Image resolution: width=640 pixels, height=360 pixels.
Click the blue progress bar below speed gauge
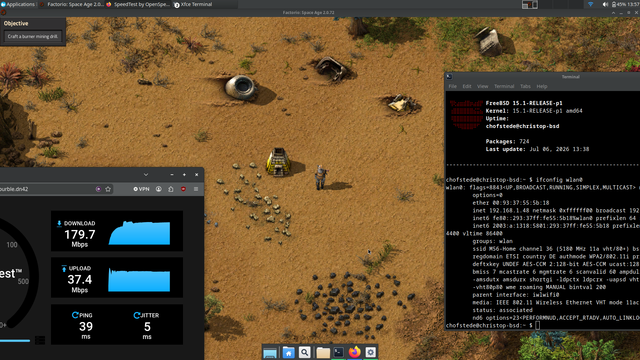(x=15, y=340)
